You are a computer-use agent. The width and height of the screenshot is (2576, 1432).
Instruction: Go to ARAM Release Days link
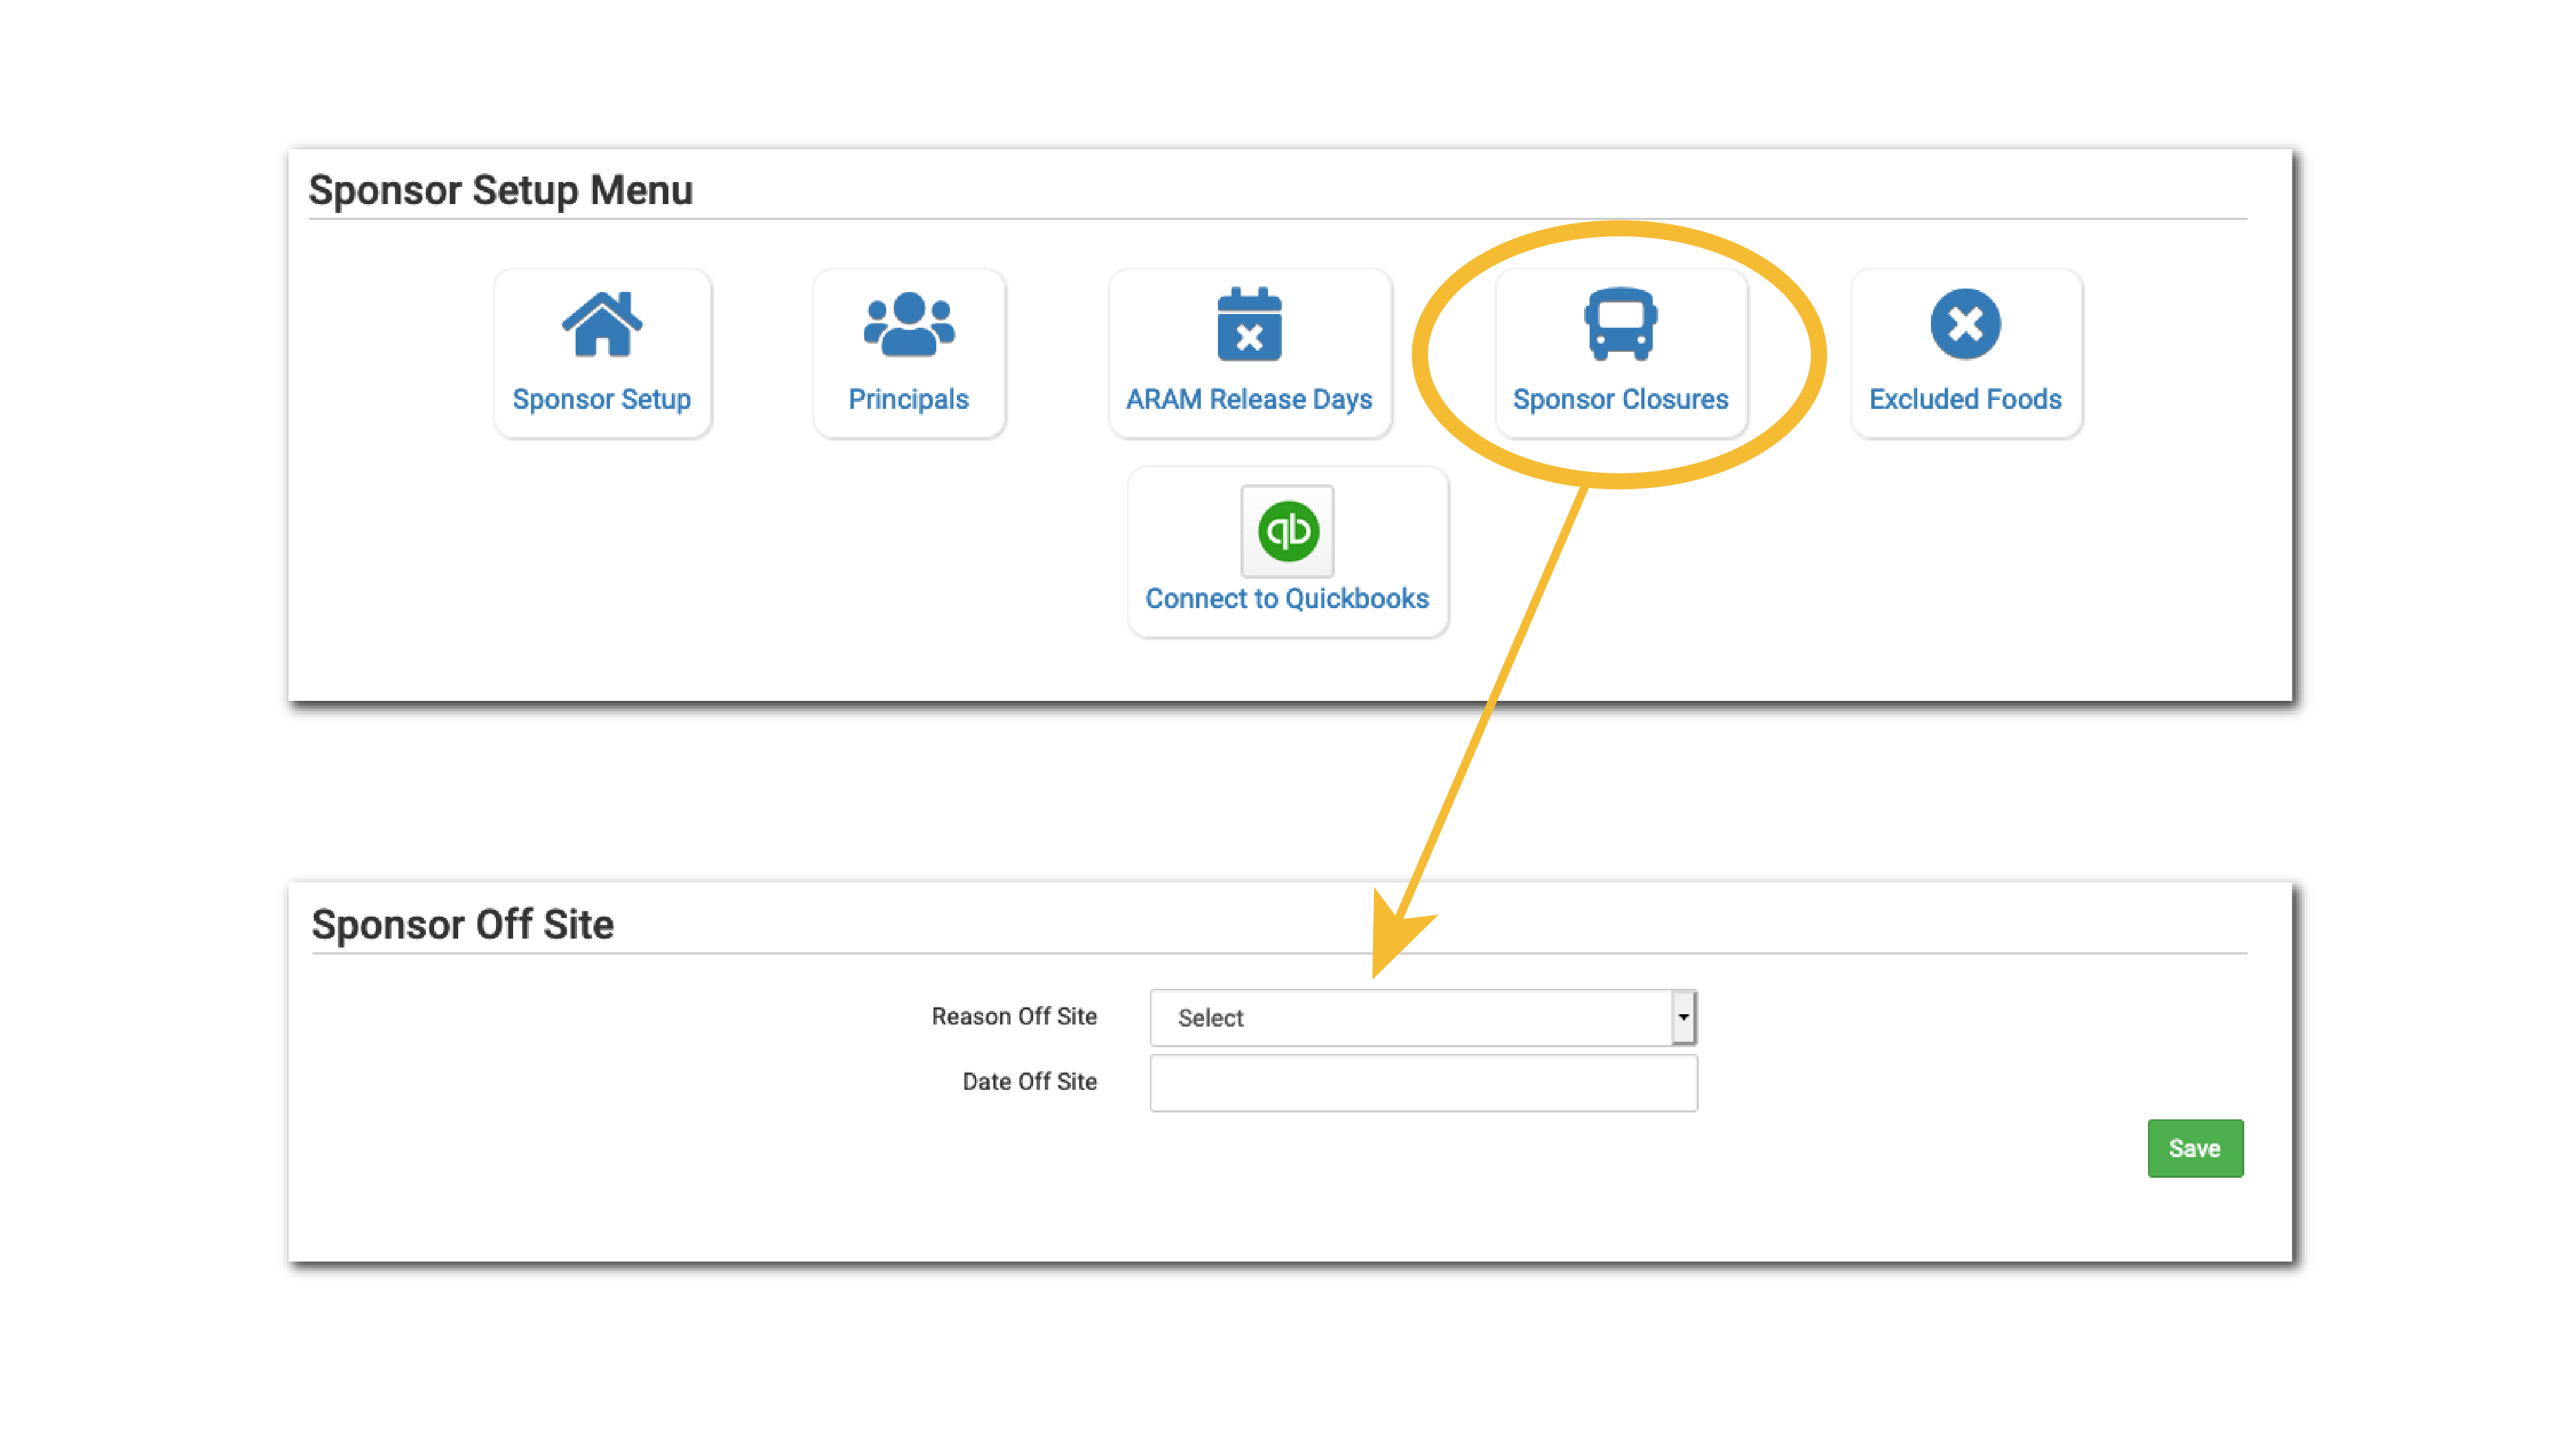click(x=1249, y=399)
